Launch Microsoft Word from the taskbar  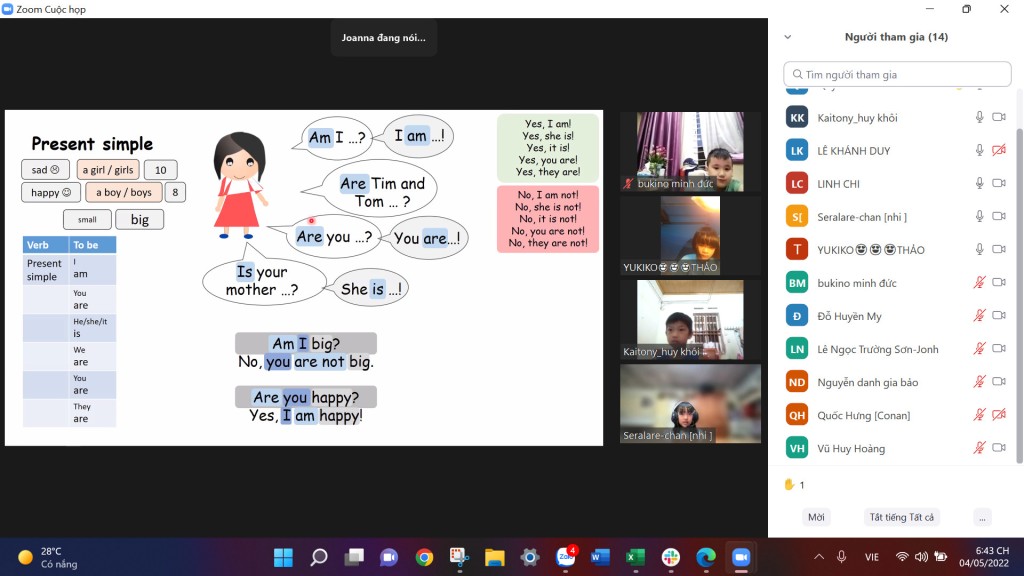[x=600, y=557]
